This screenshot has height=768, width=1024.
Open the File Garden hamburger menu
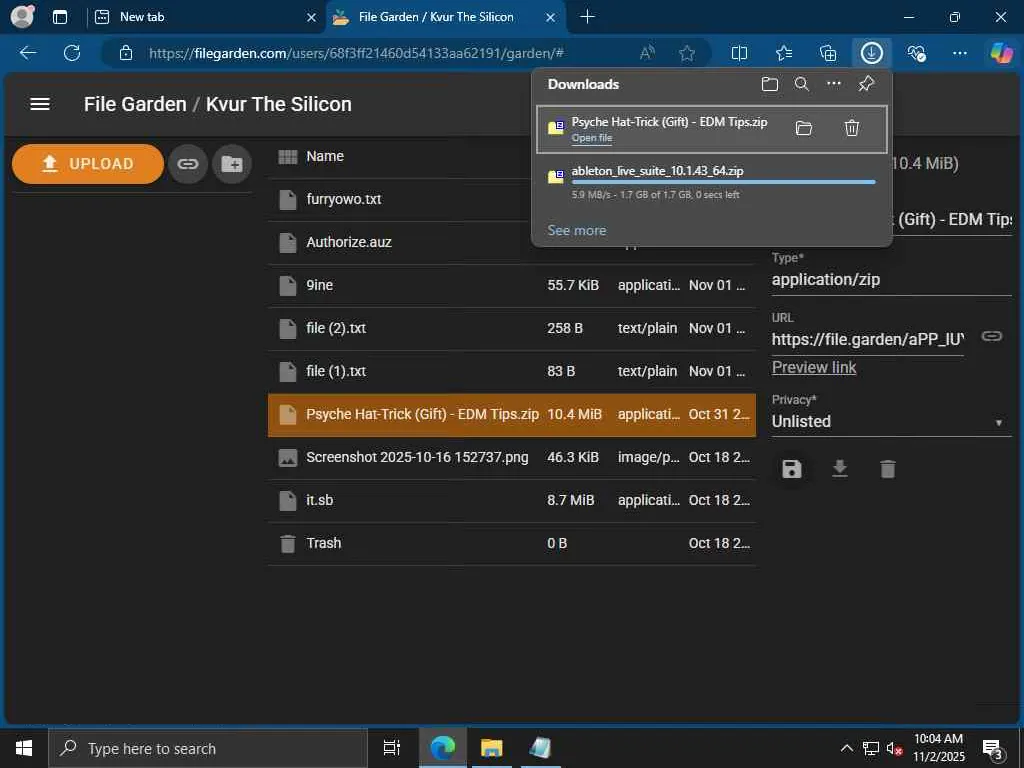coord(40,104)
